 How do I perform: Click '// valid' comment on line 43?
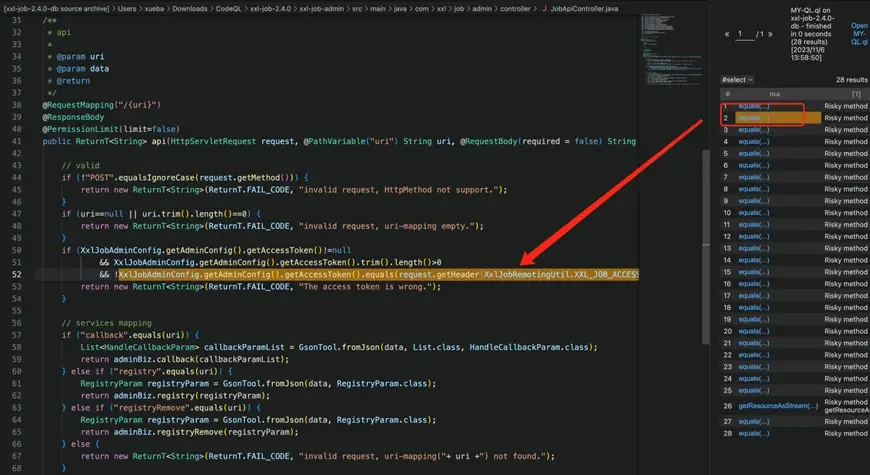pos(80,165)
